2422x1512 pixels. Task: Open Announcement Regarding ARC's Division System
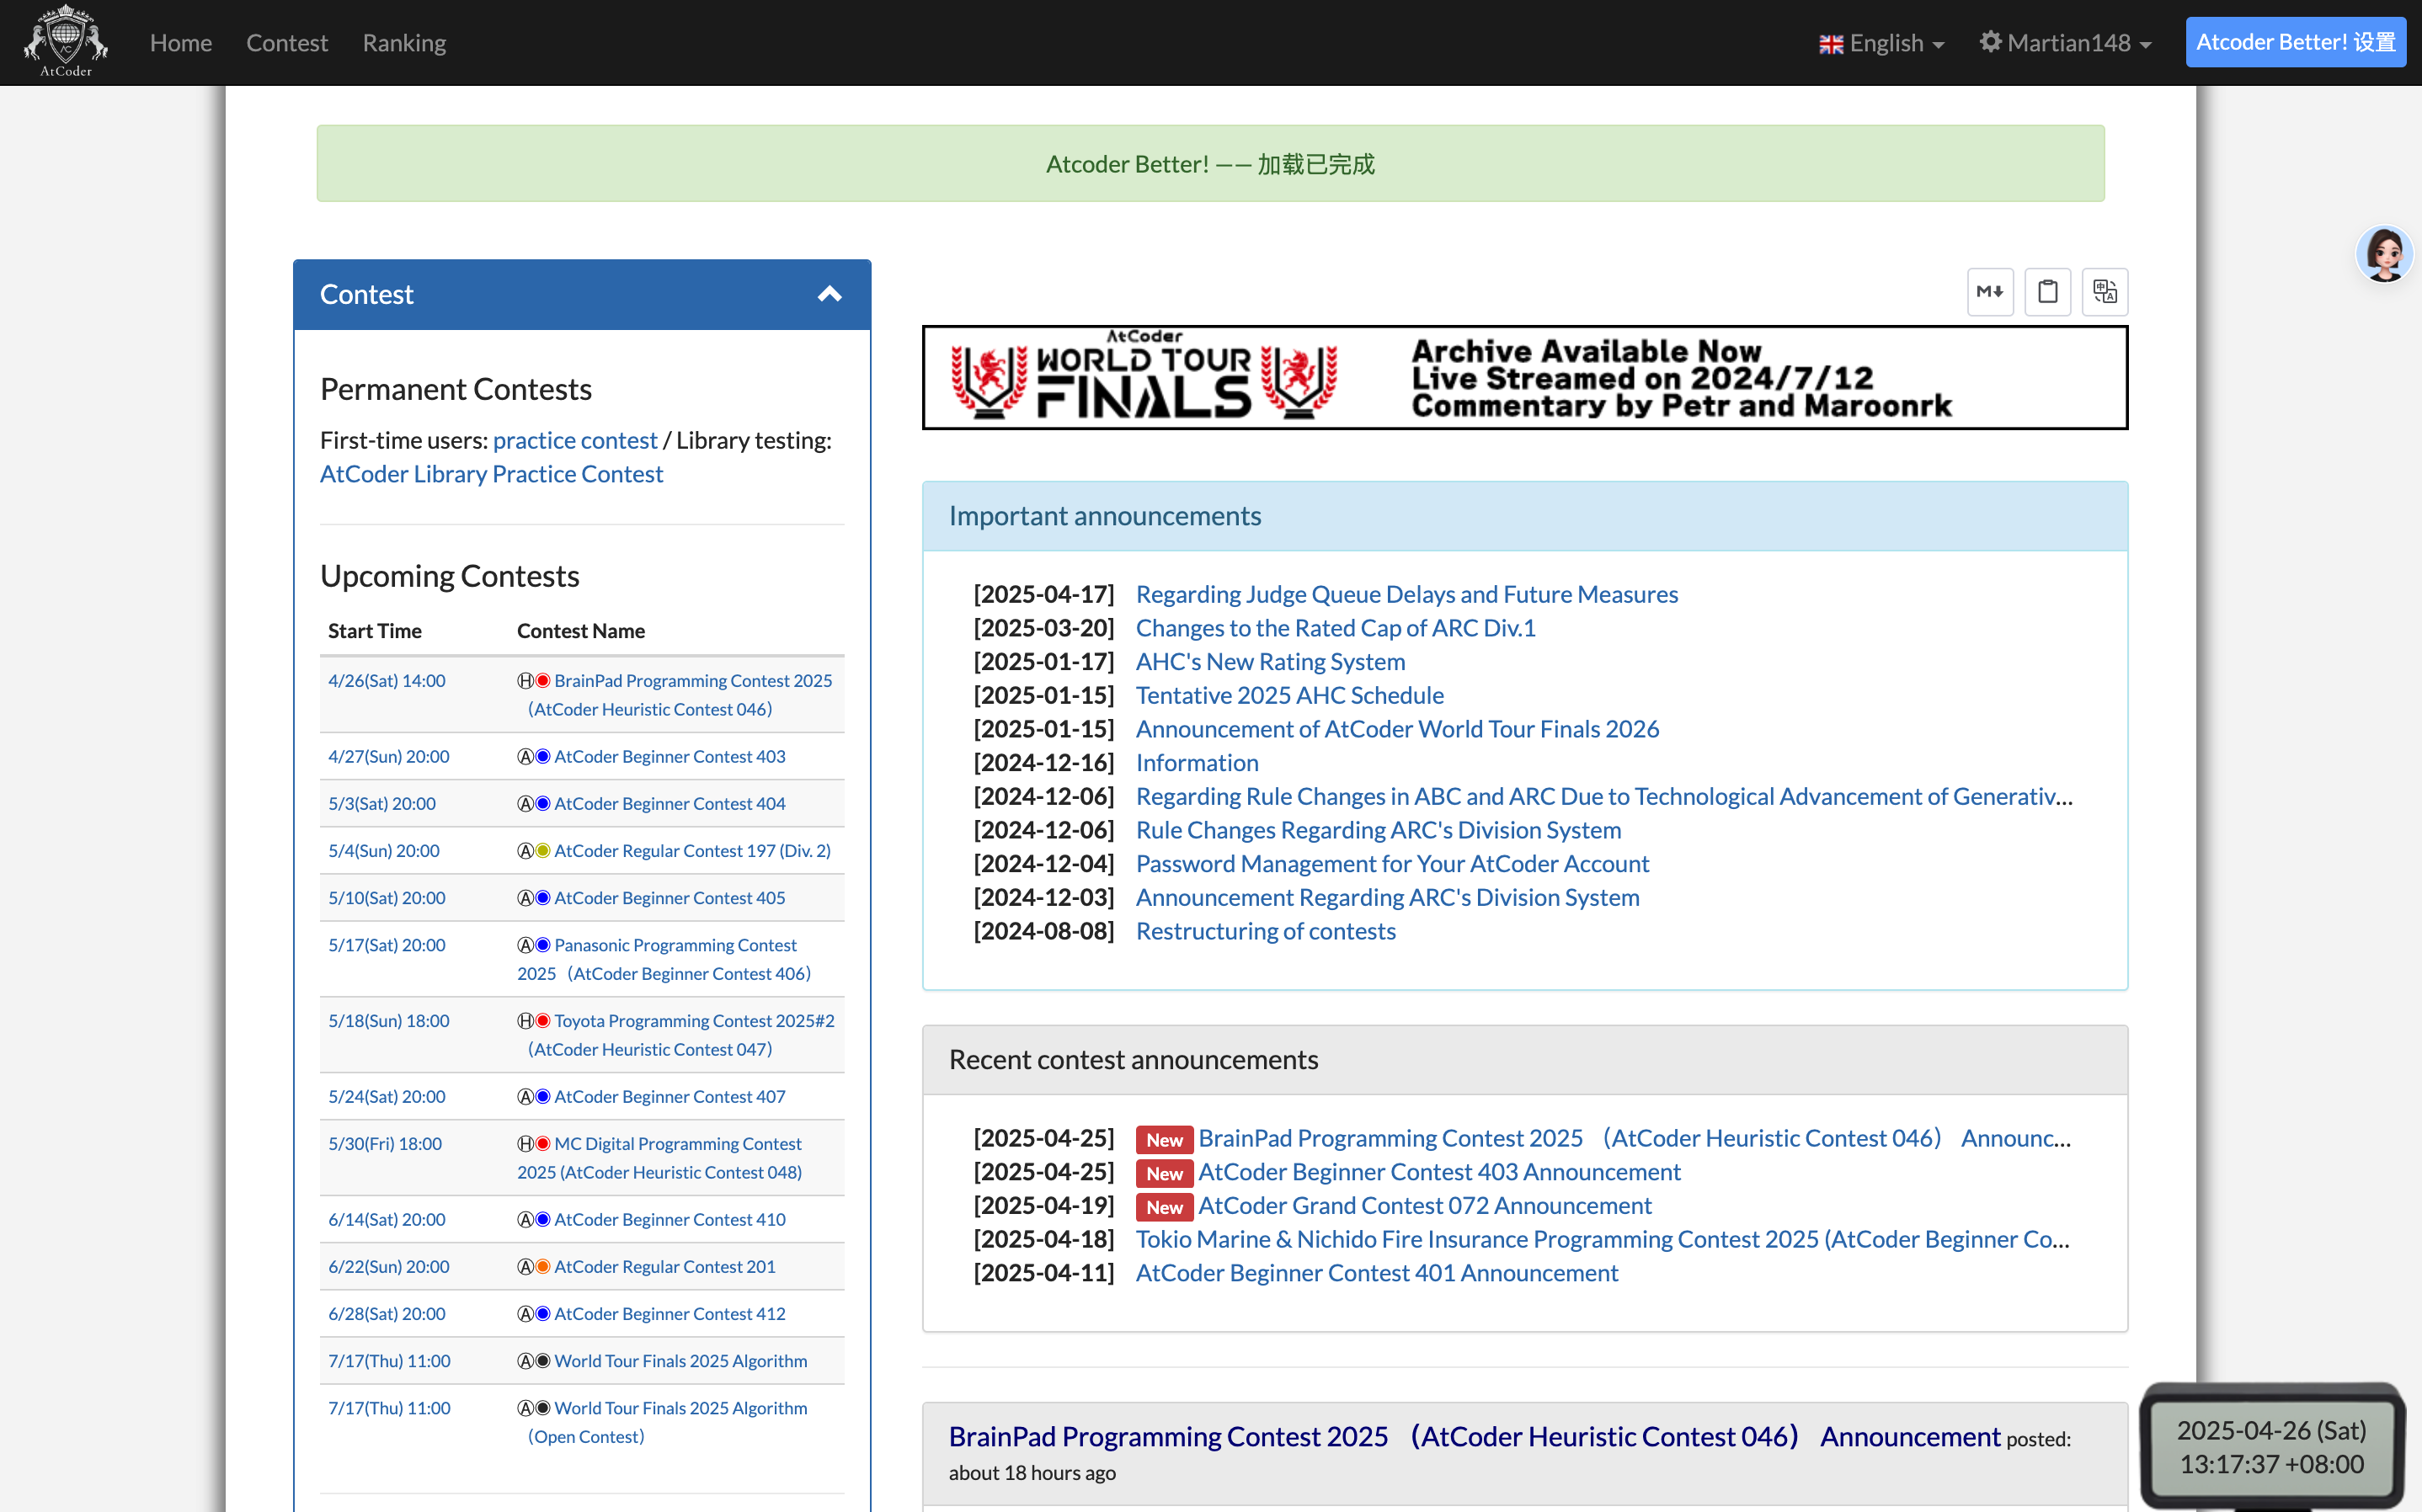pos(1387,897)
